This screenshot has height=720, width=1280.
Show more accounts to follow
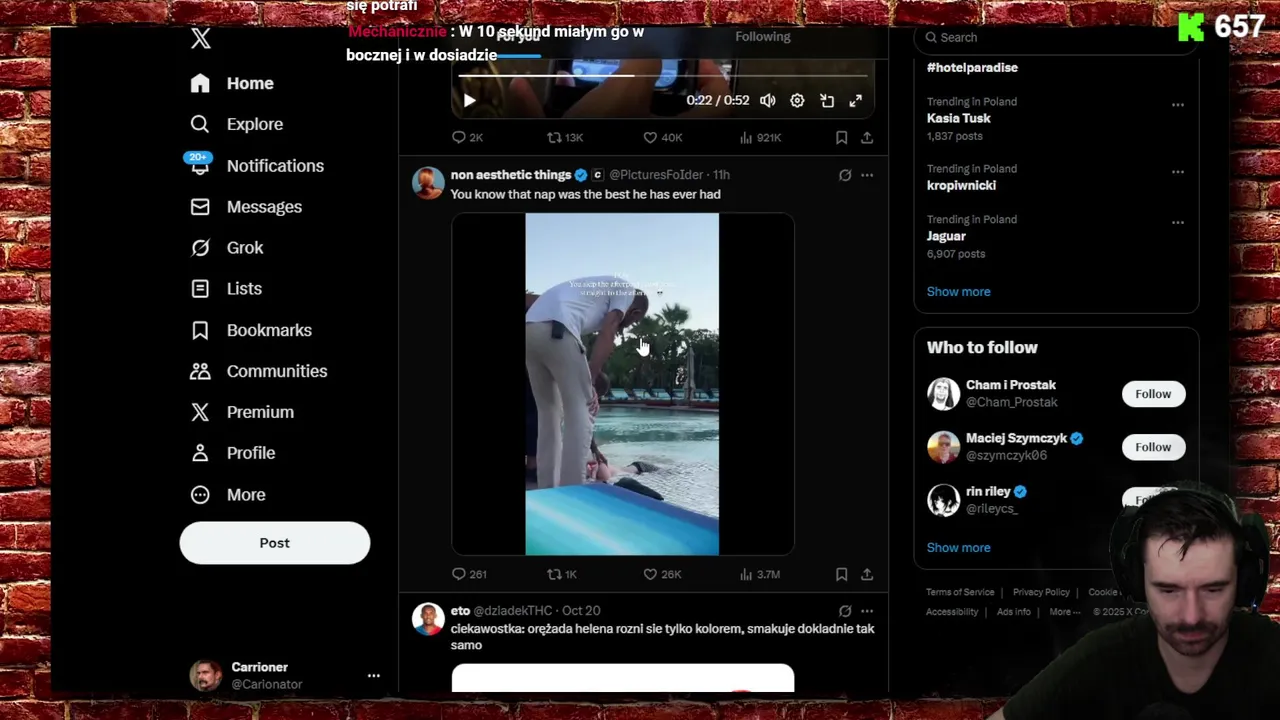pos(958,548)
